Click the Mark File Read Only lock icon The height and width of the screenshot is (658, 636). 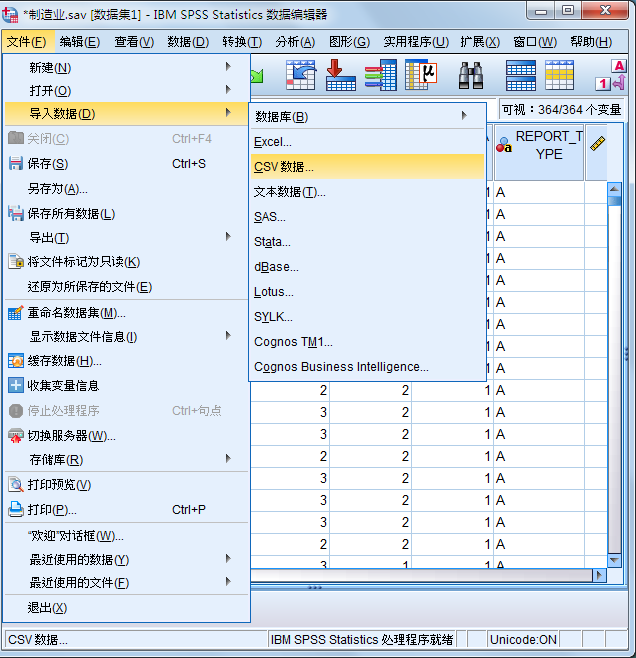16,261
